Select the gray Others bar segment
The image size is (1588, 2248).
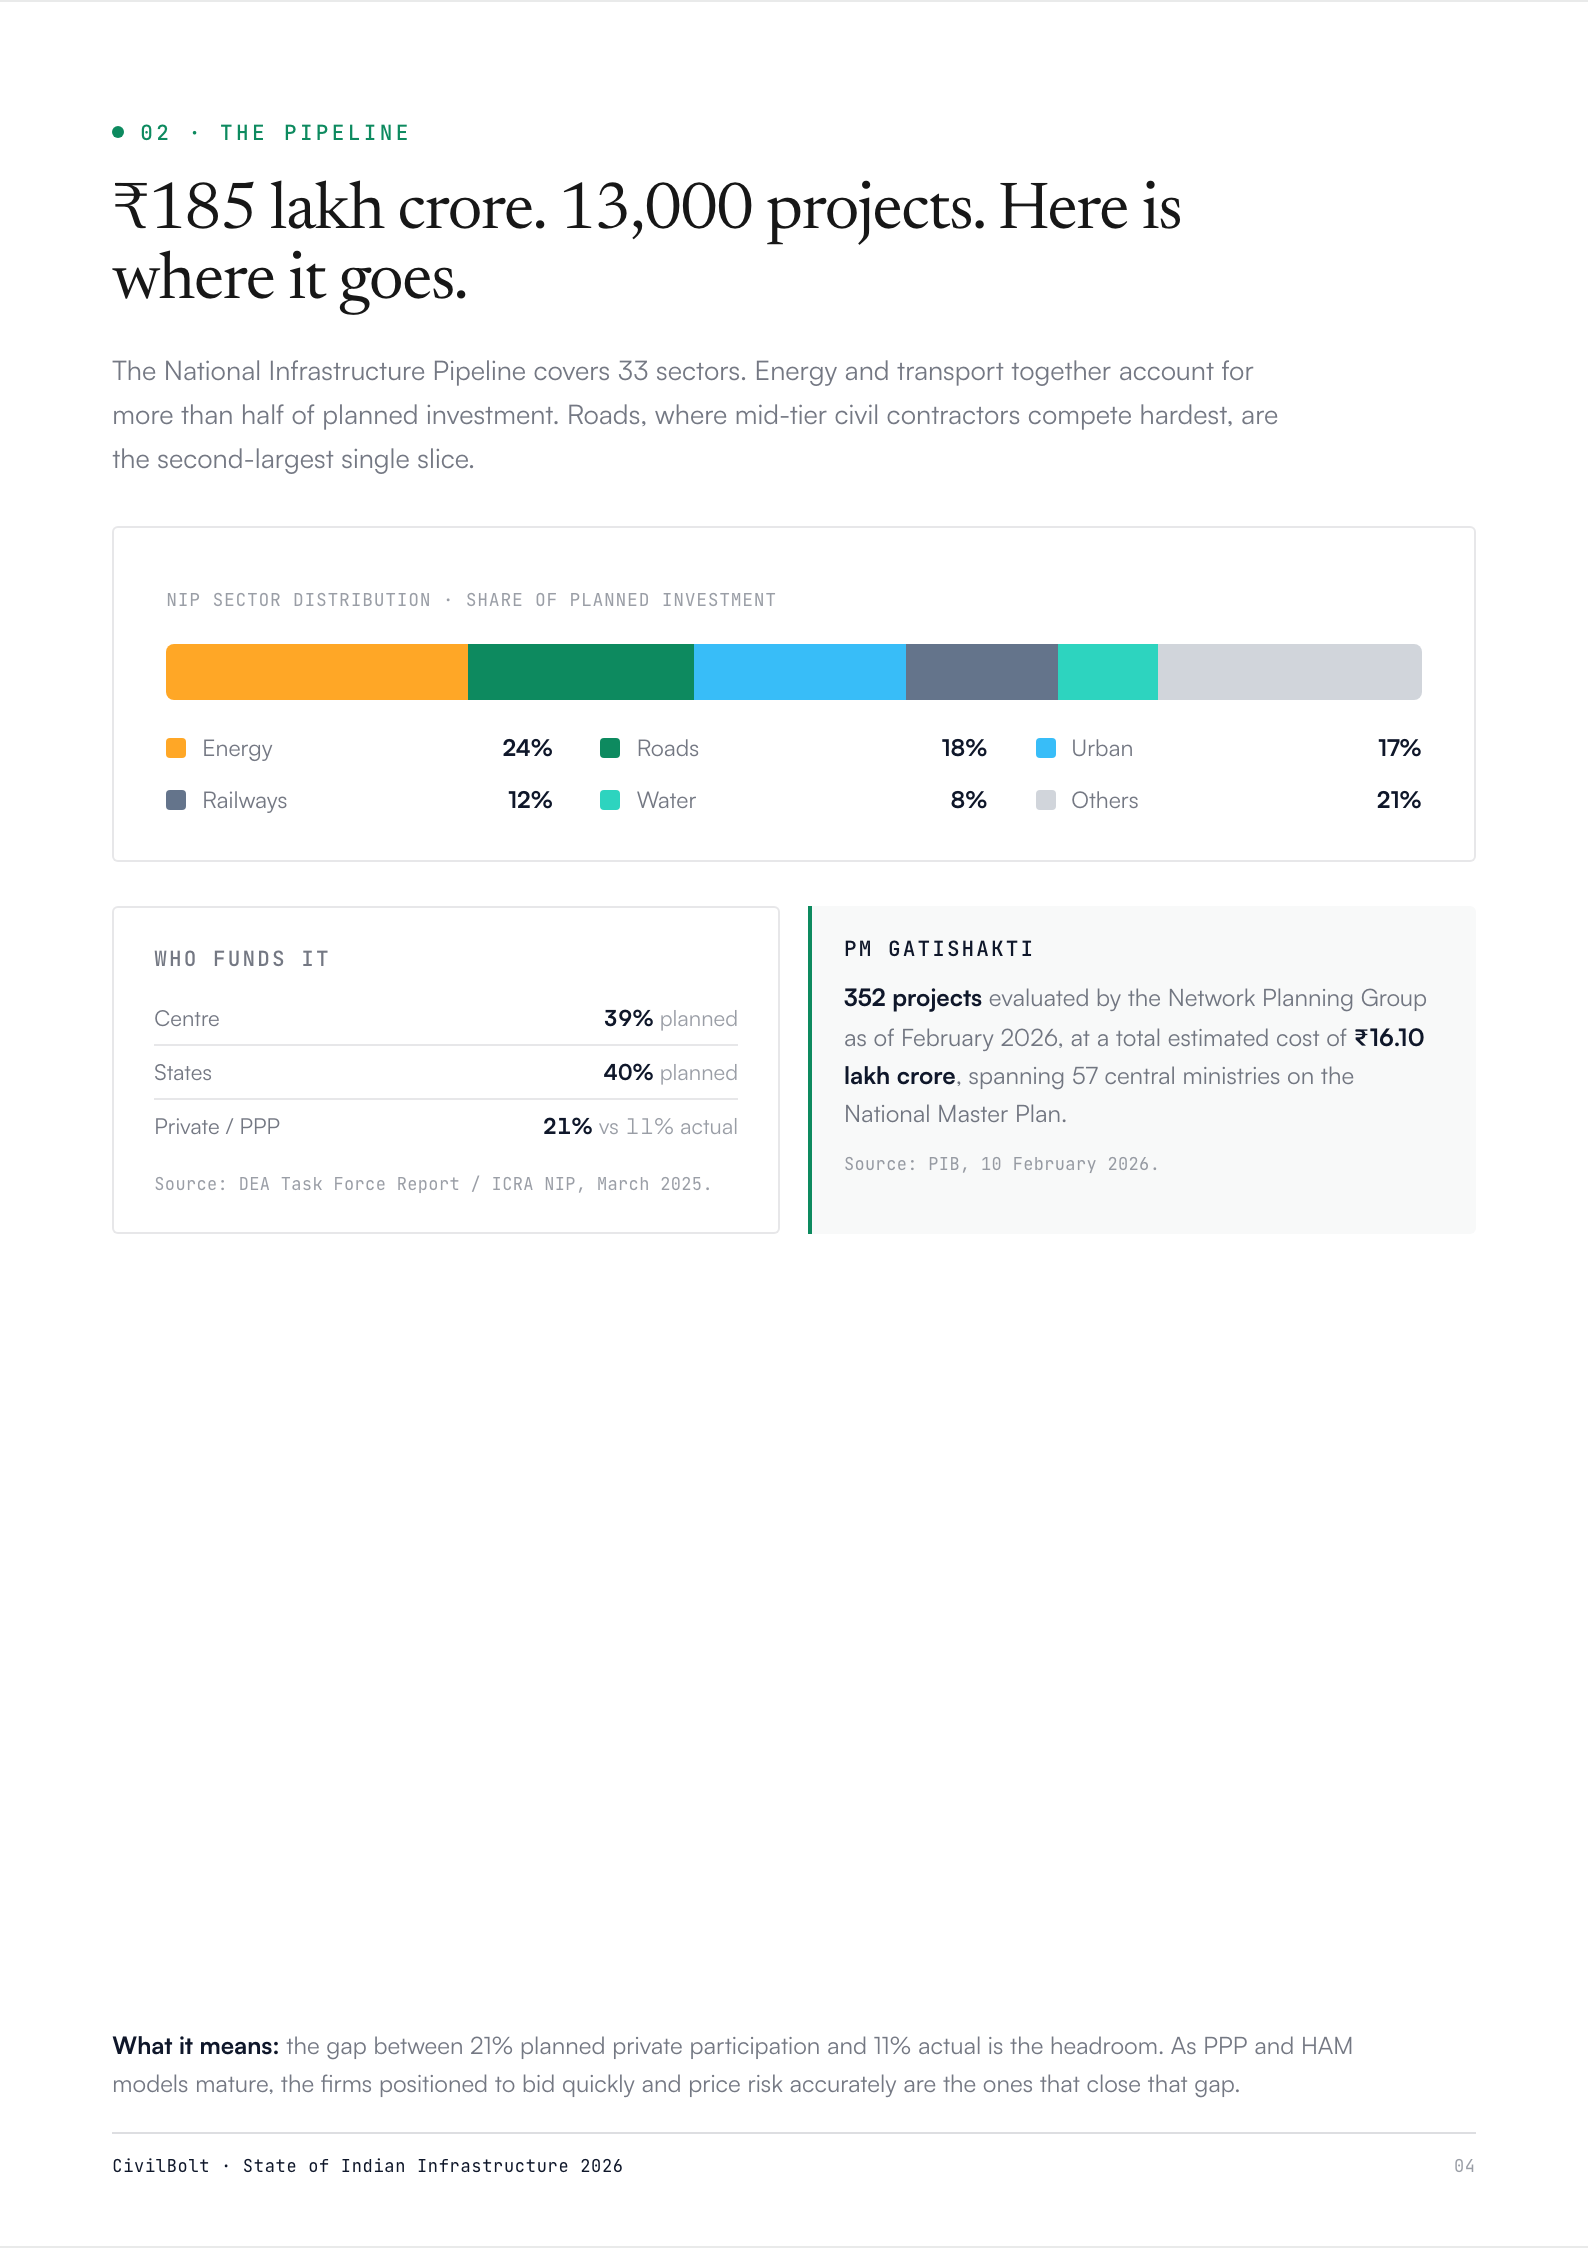[x=1290, y=672]
